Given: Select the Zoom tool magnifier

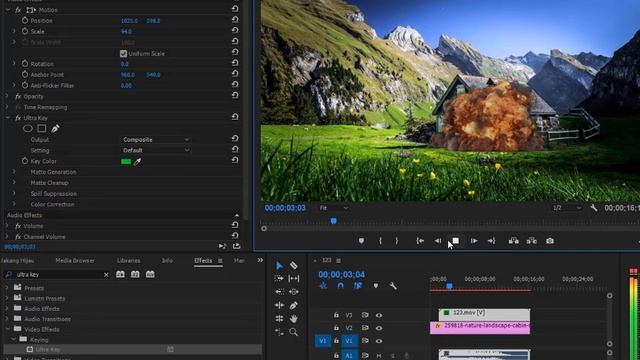Looking at the screenshot, I should [293, 332].
